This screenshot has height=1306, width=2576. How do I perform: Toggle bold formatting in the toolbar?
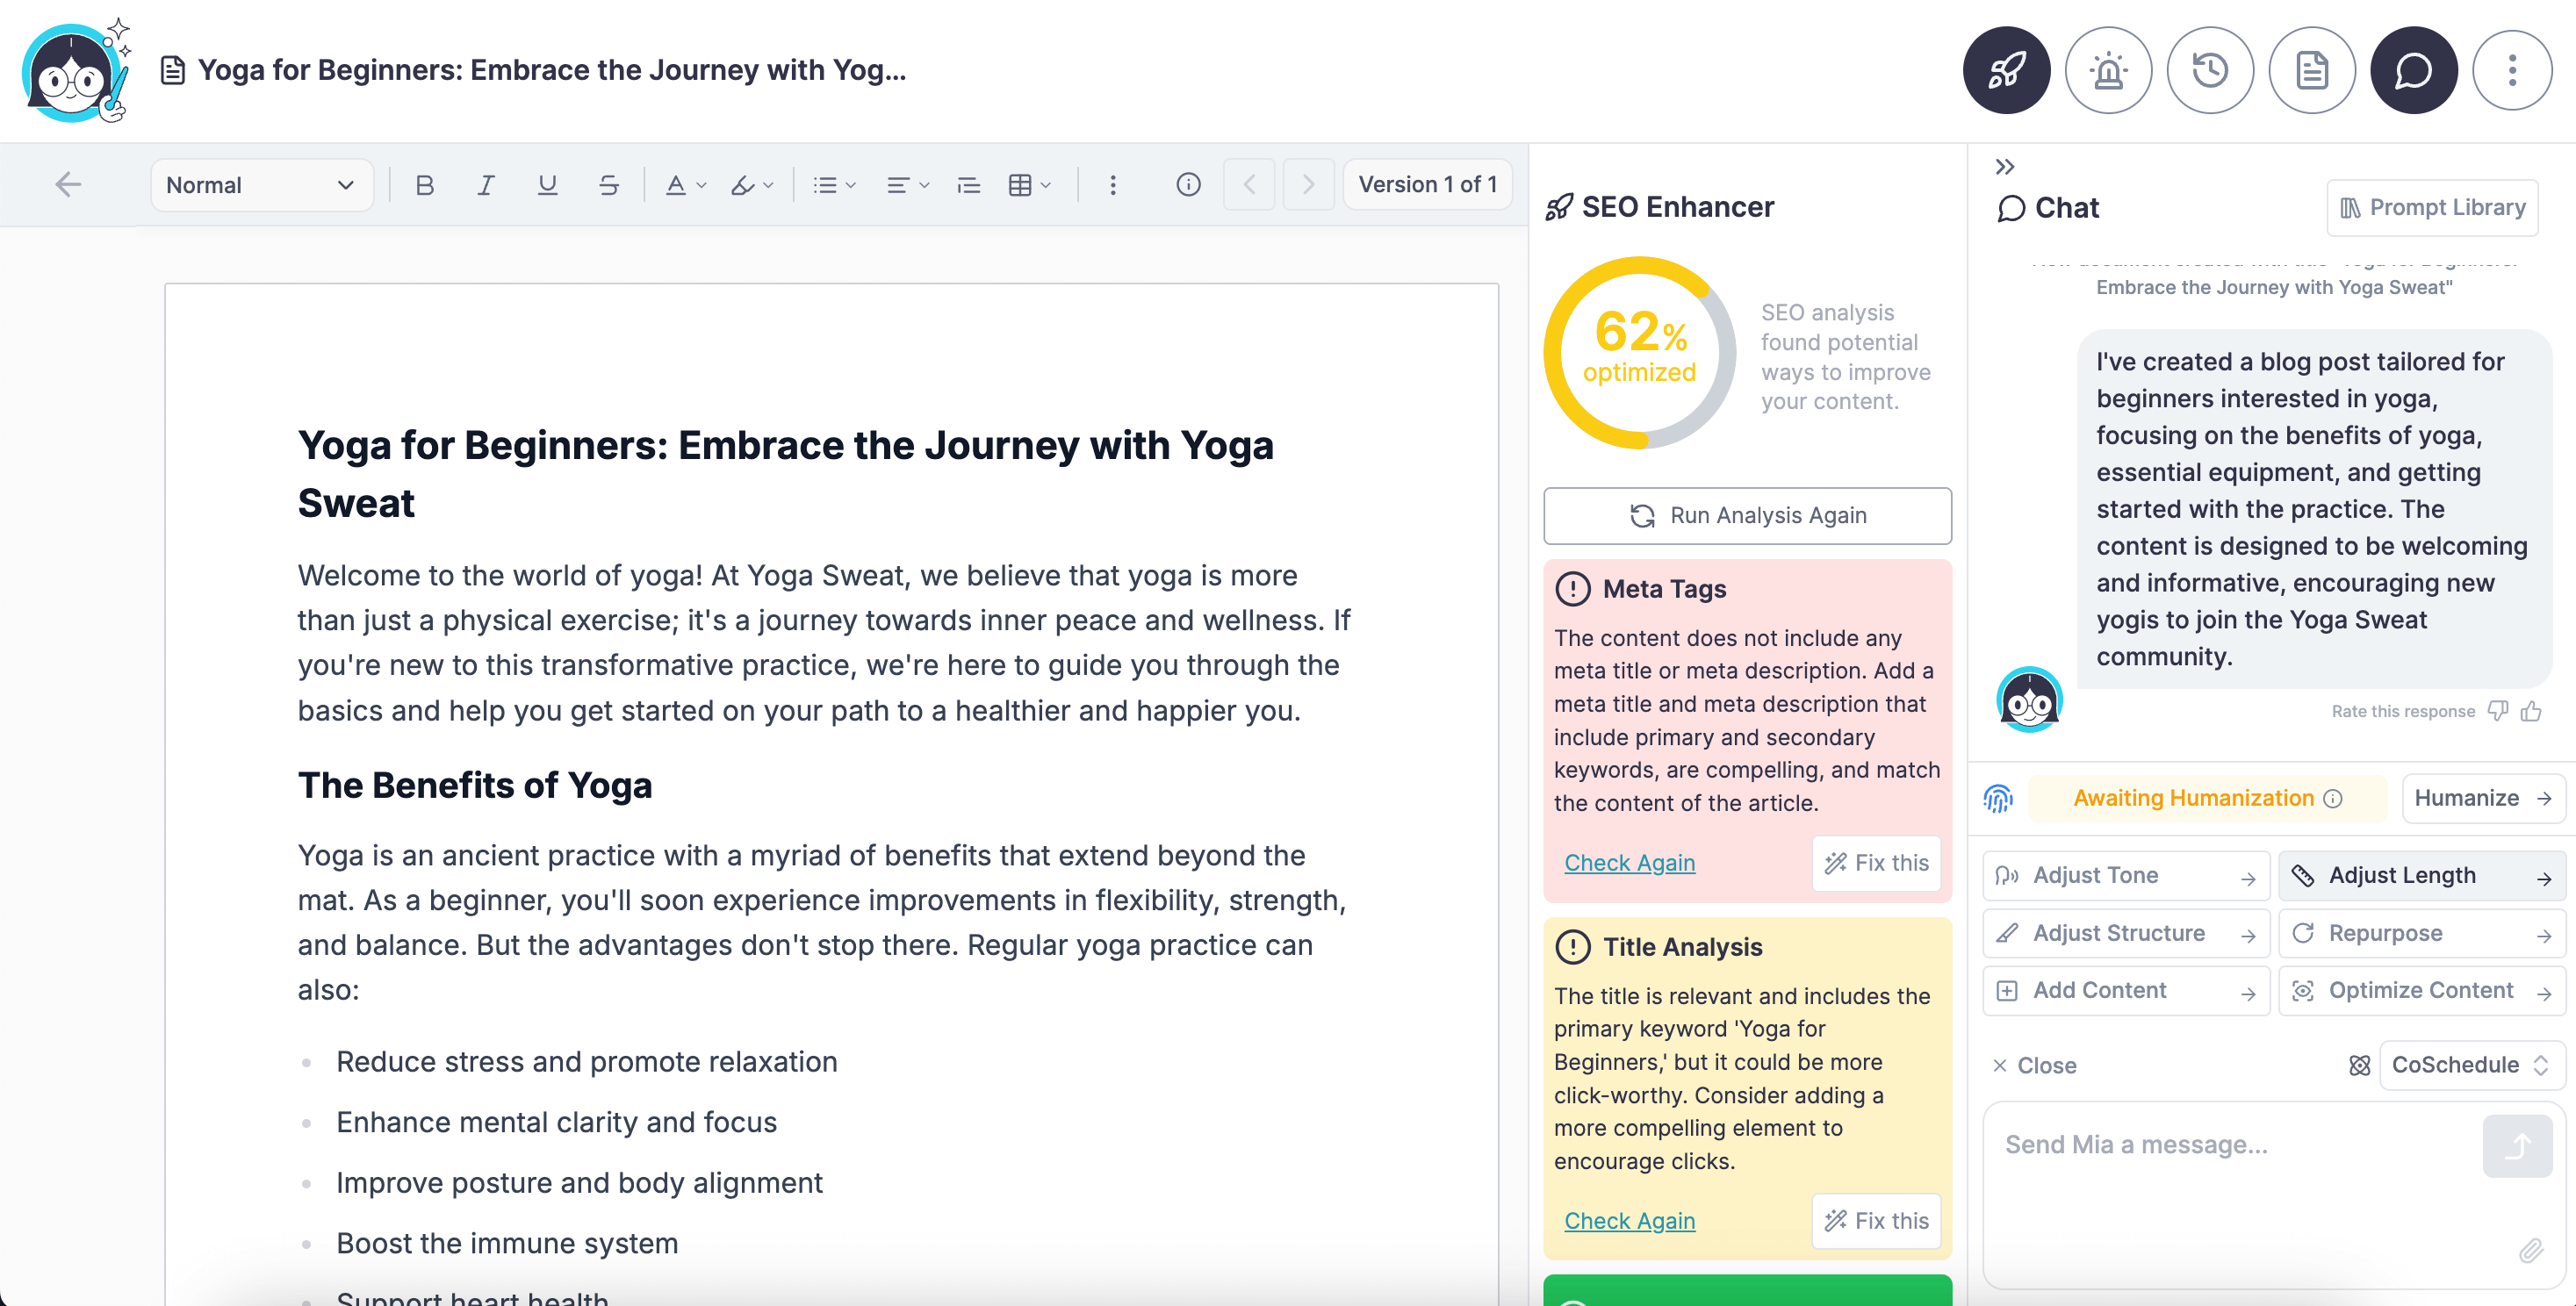424,184
